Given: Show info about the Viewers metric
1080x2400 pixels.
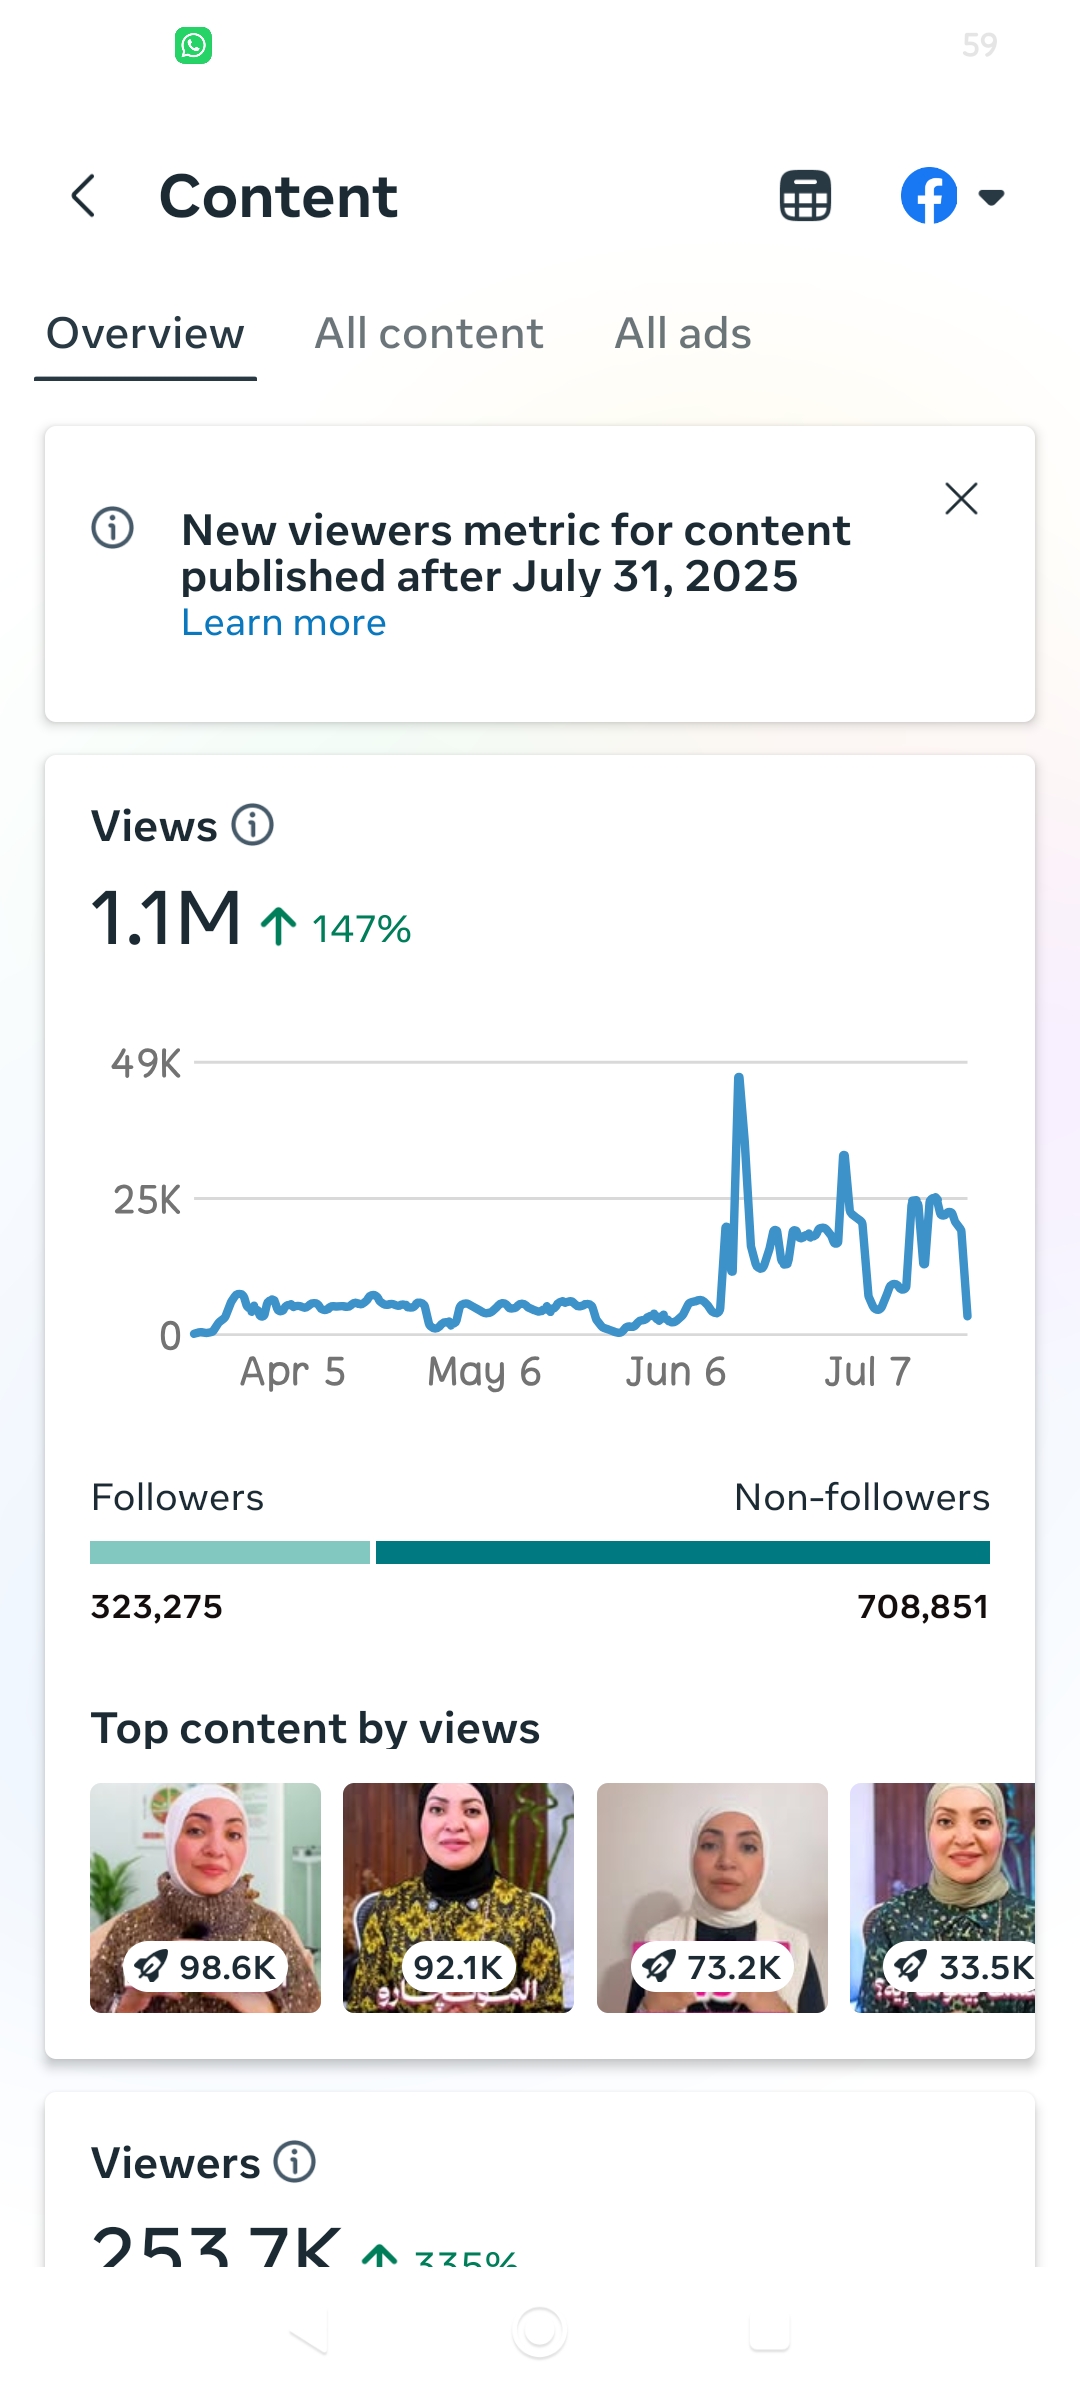Looking at the screenshot, I should tap(295, 2161).
